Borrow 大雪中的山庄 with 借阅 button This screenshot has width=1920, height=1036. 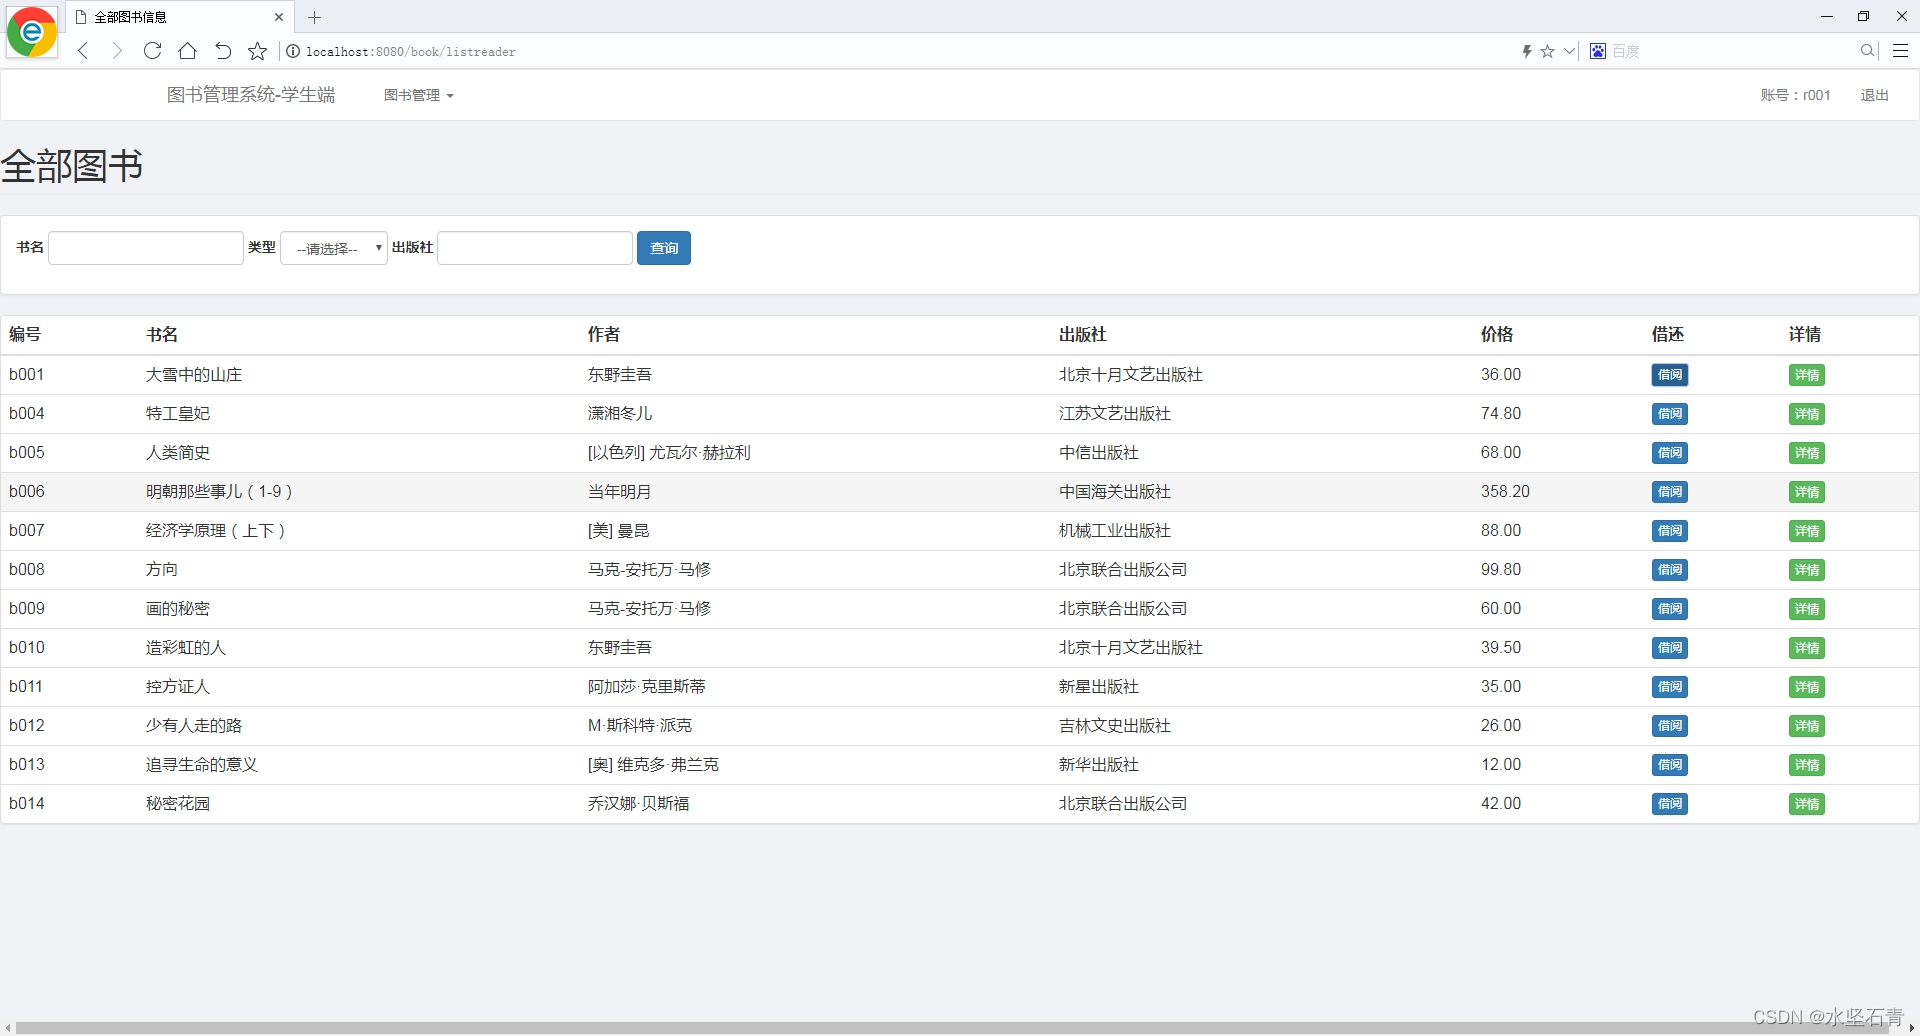1669,375
